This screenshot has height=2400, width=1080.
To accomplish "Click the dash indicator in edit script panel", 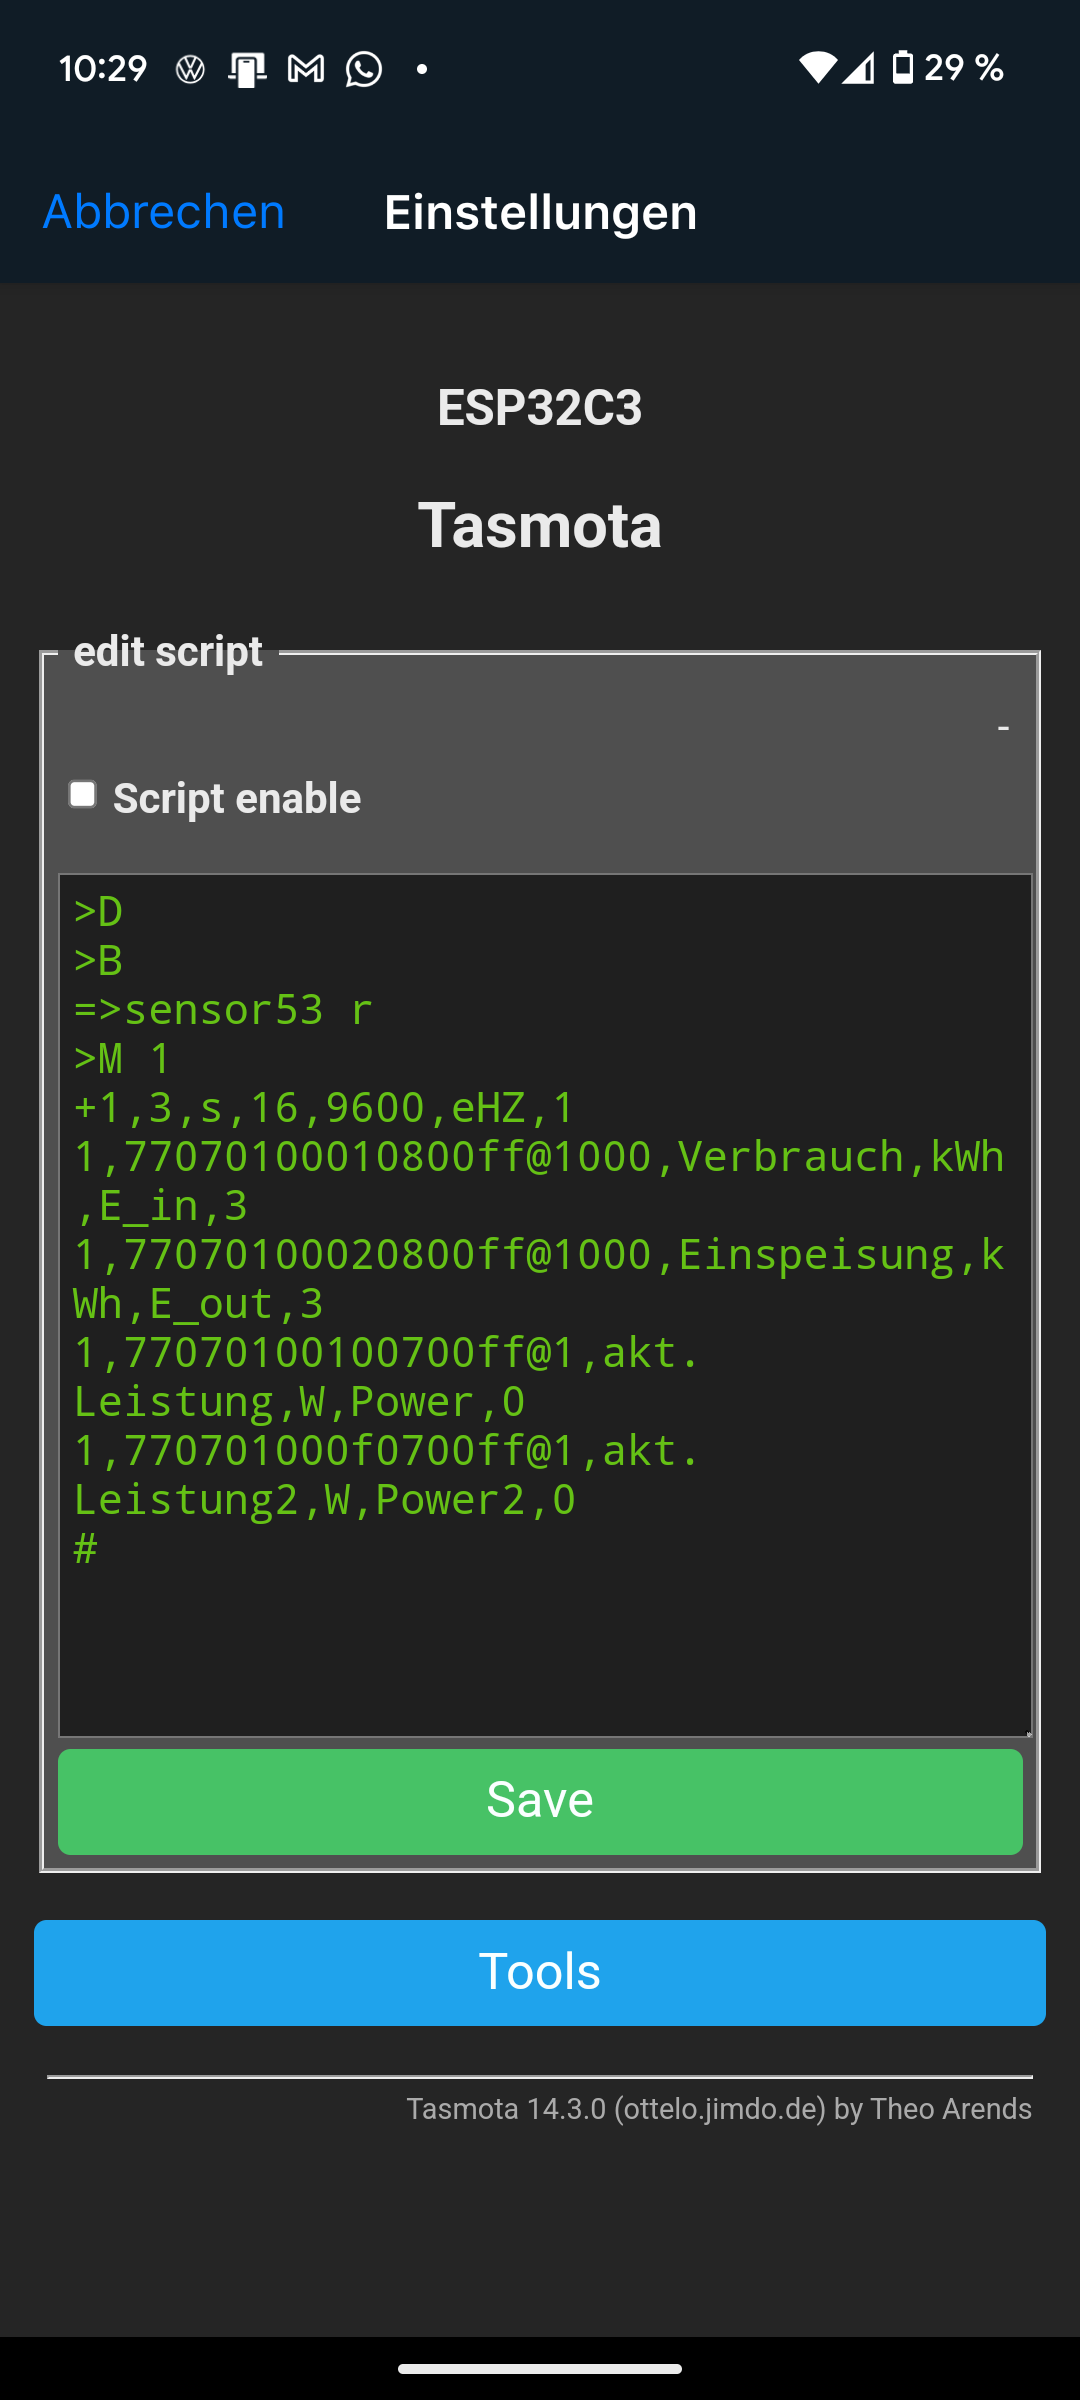I will 1003,728.
